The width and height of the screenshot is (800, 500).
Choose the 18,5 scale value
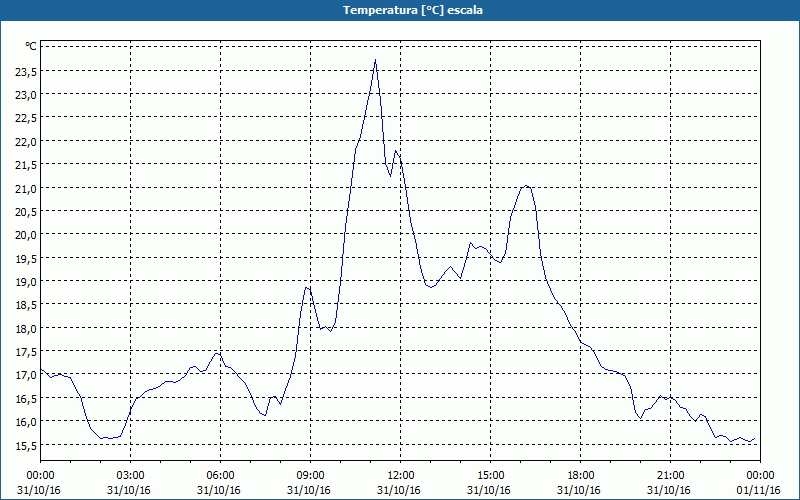[x=26, y=305]
